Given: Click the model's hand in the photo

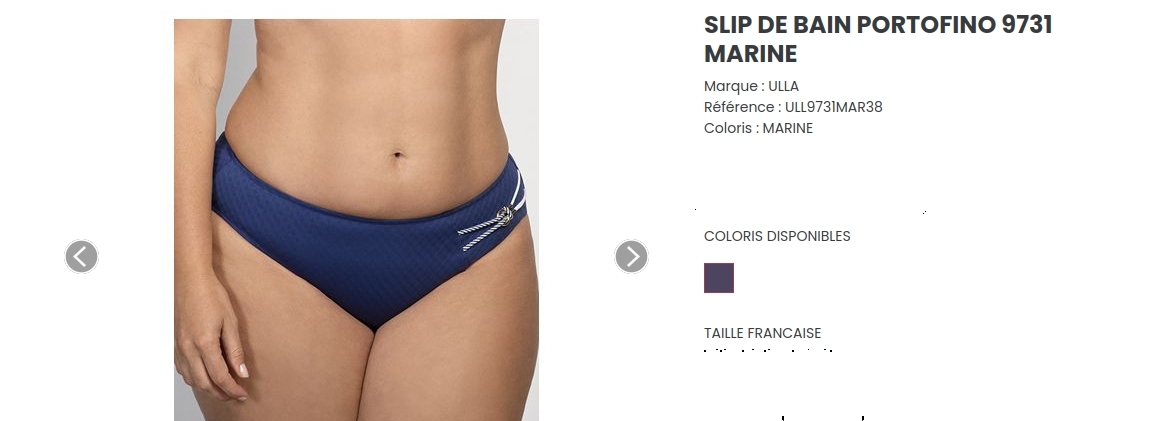Looking at the screenshot, I should click(211, 335).
